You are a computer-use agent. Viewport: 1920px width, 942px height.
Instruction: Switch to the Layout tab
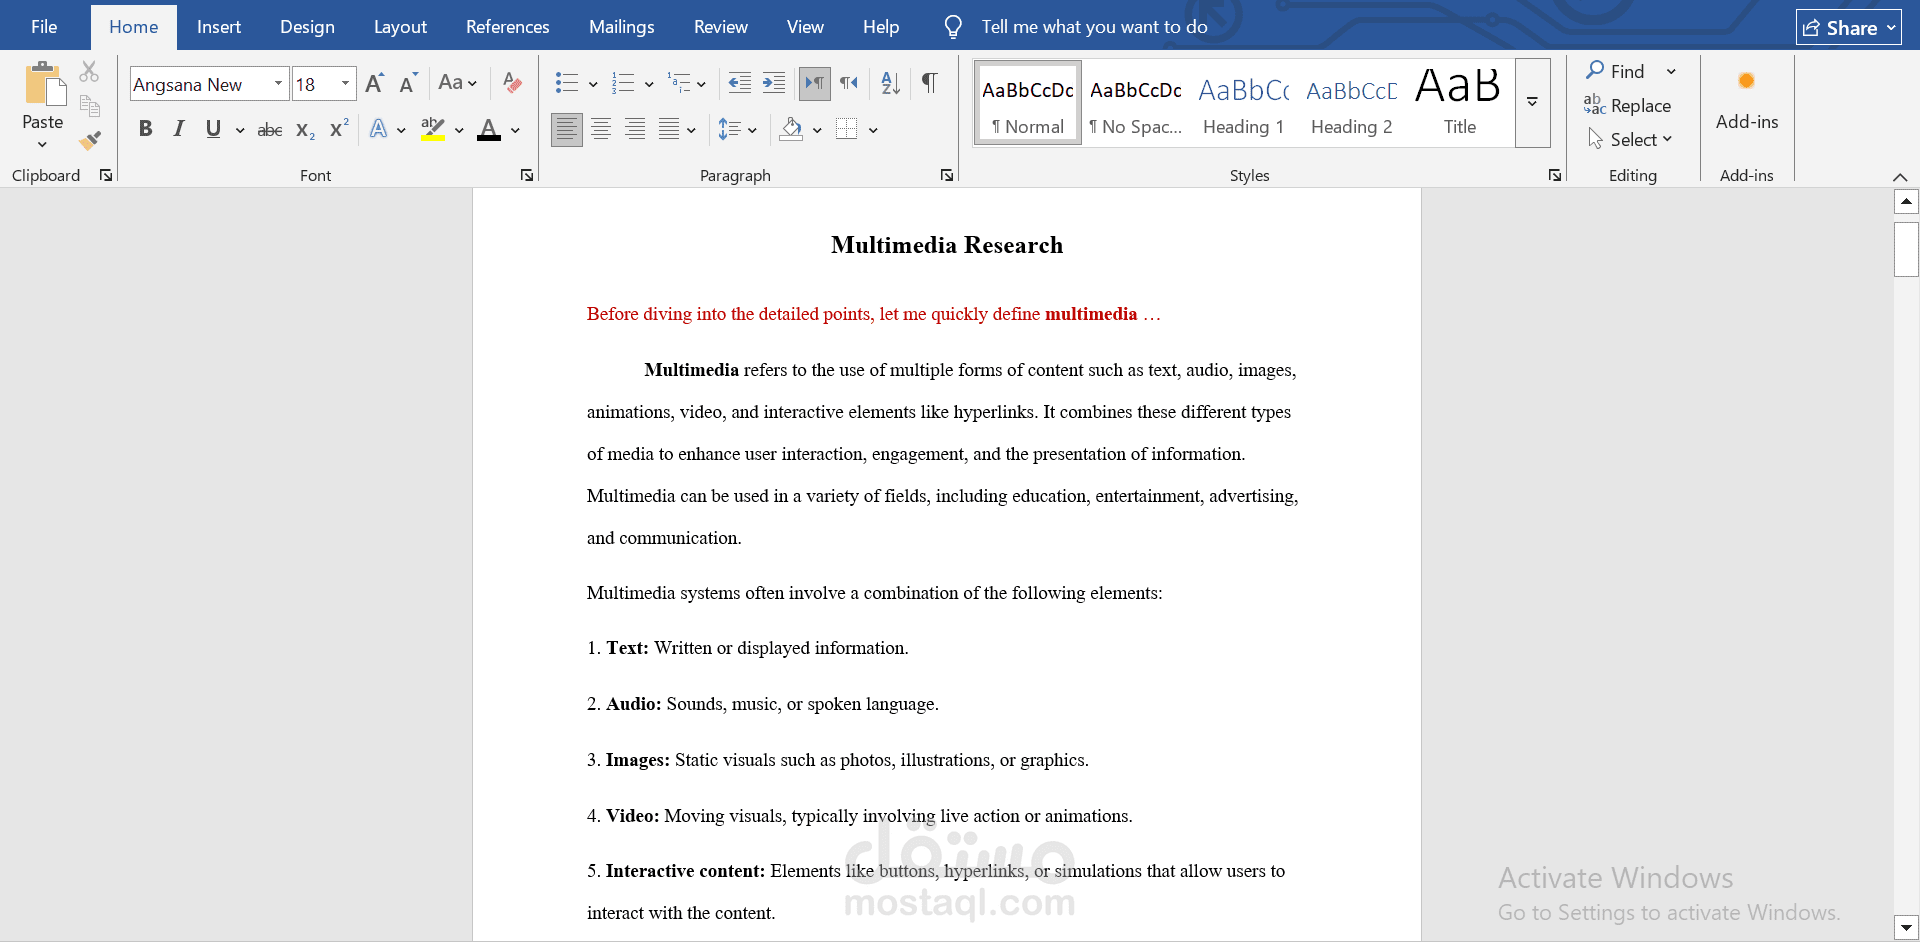tap(400, 27)
